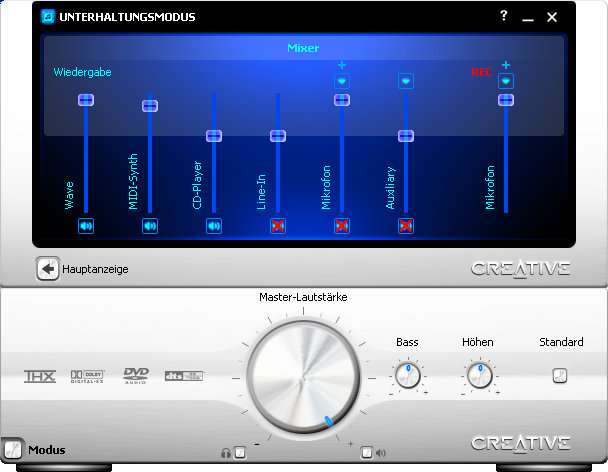The image size is (608, 472).
Task: Click the Wave volume slider handle
Action: point(86,100)
